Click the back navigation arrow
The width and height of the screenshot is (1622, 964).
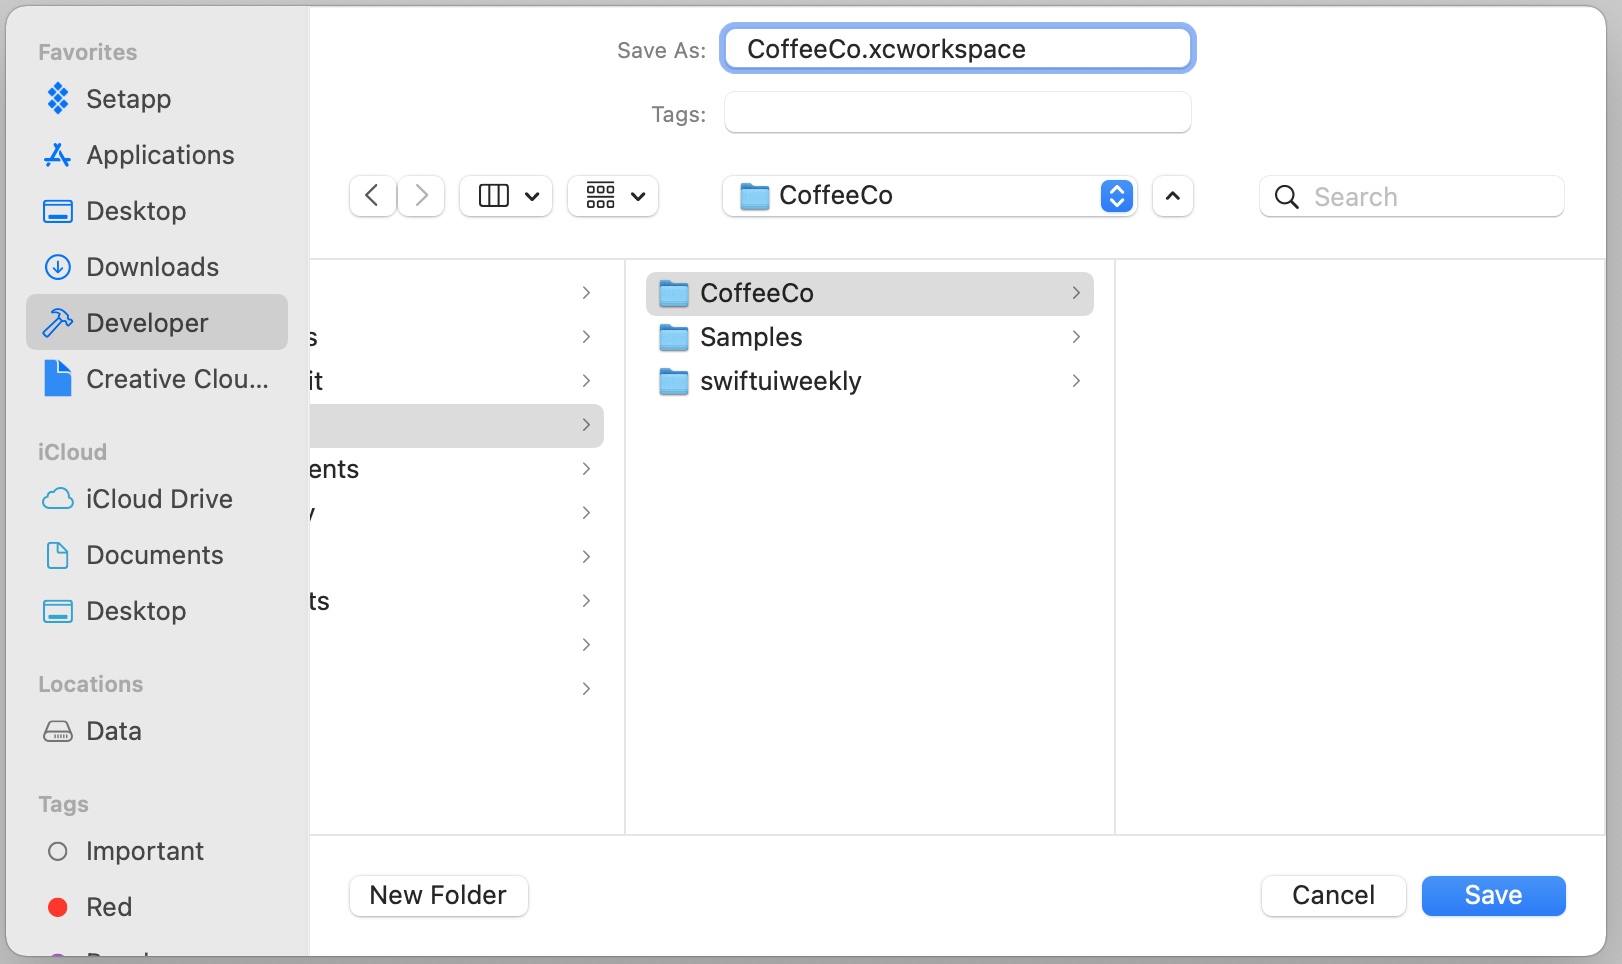tap(372, 196)
